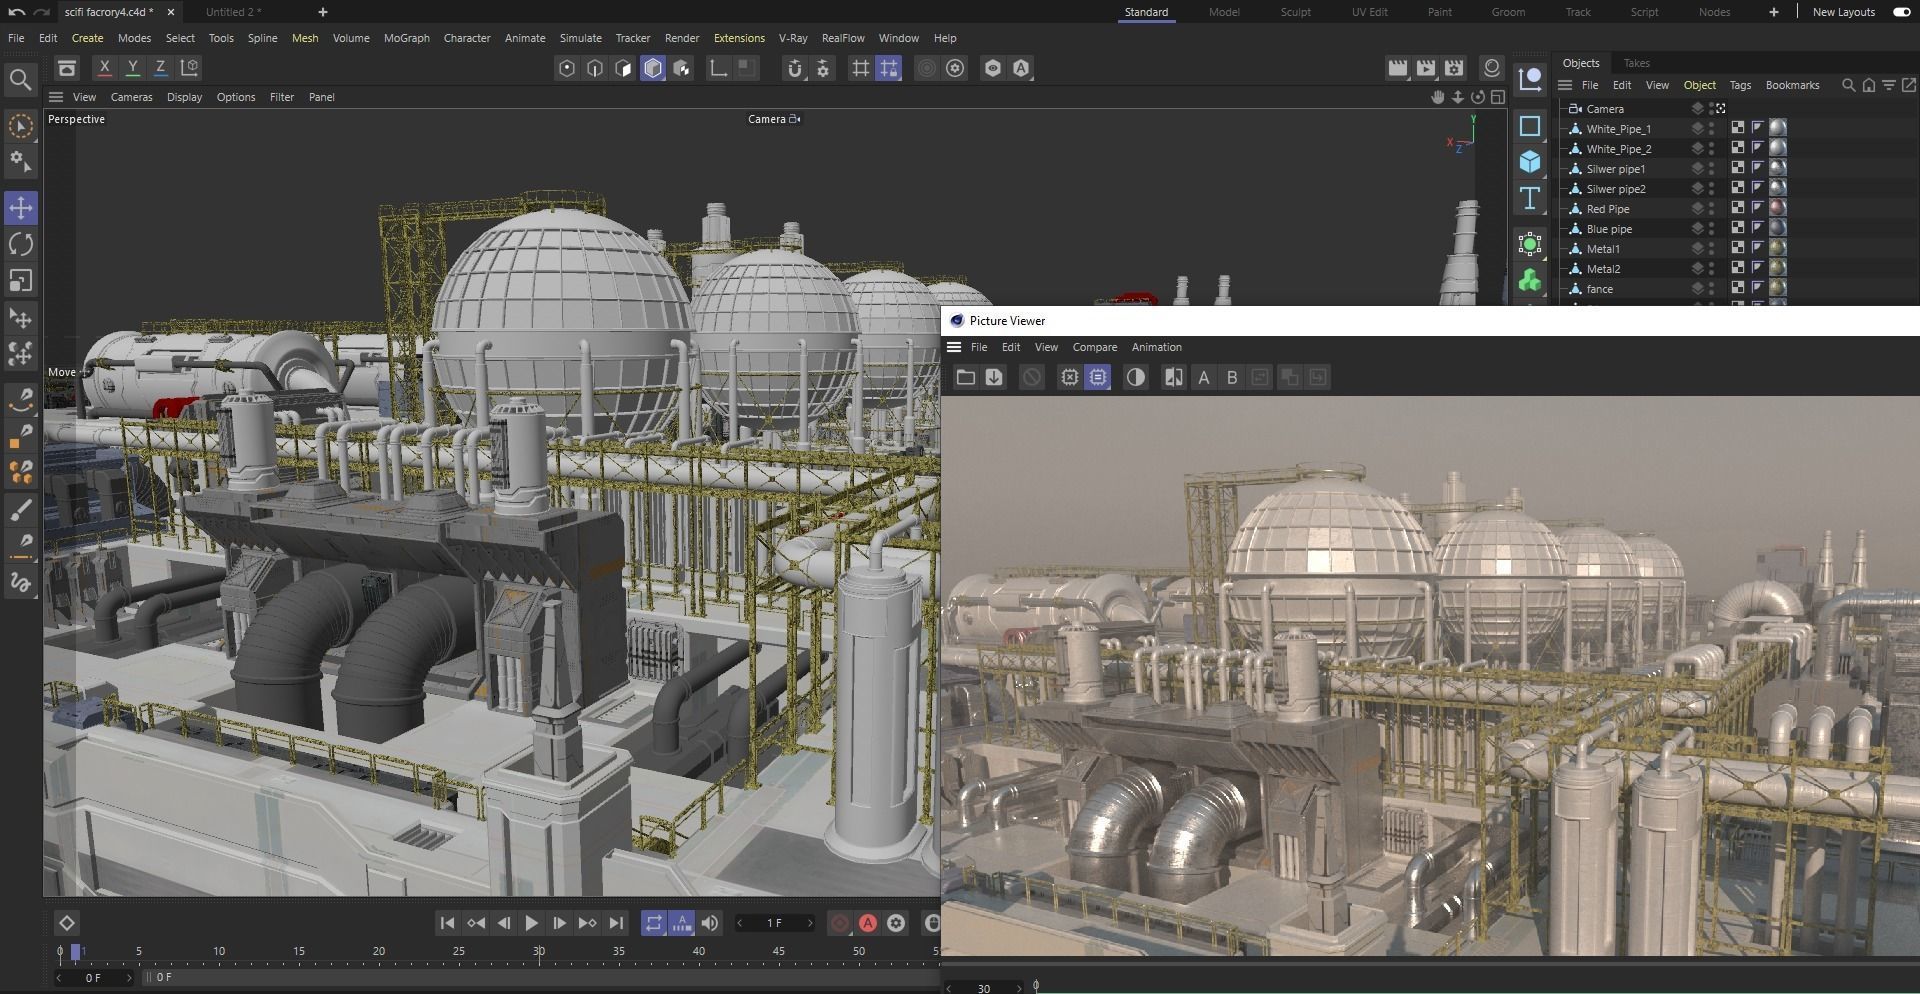Toggle the X axis lock
Viewport: 1920px width, 994px height.
pos(104,68)
